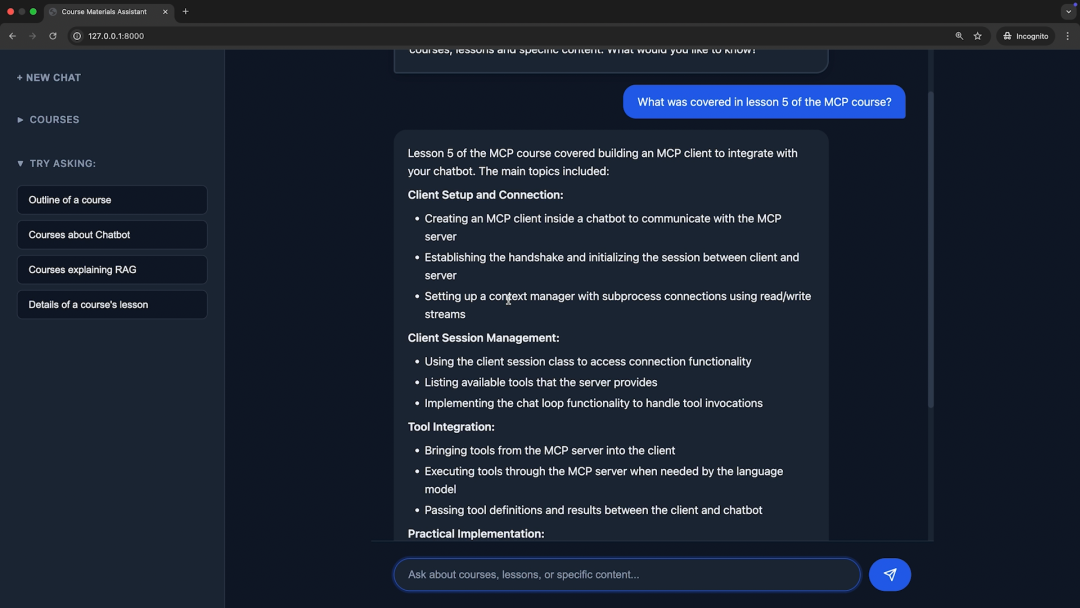1080x608 pixels.
Task: Focus the 'Ask about courses' input field
Action: pos(627,575)
